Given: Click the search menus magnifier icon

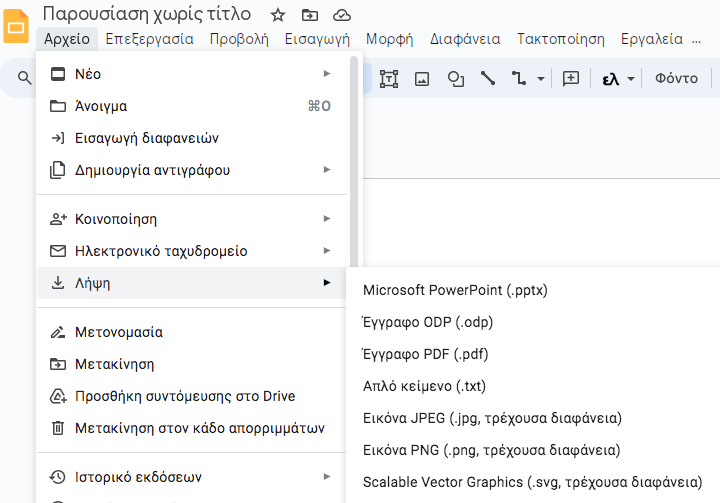Looking at the screenshot, I should [25, 78].
